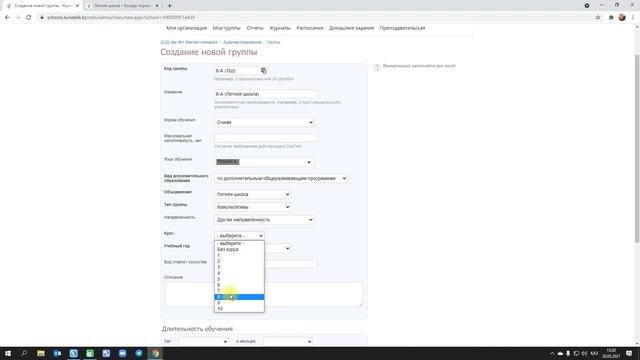Open the Chrome profile avatar
The width and height of the screenshot is (640, 360).
[x=622, y=18]
